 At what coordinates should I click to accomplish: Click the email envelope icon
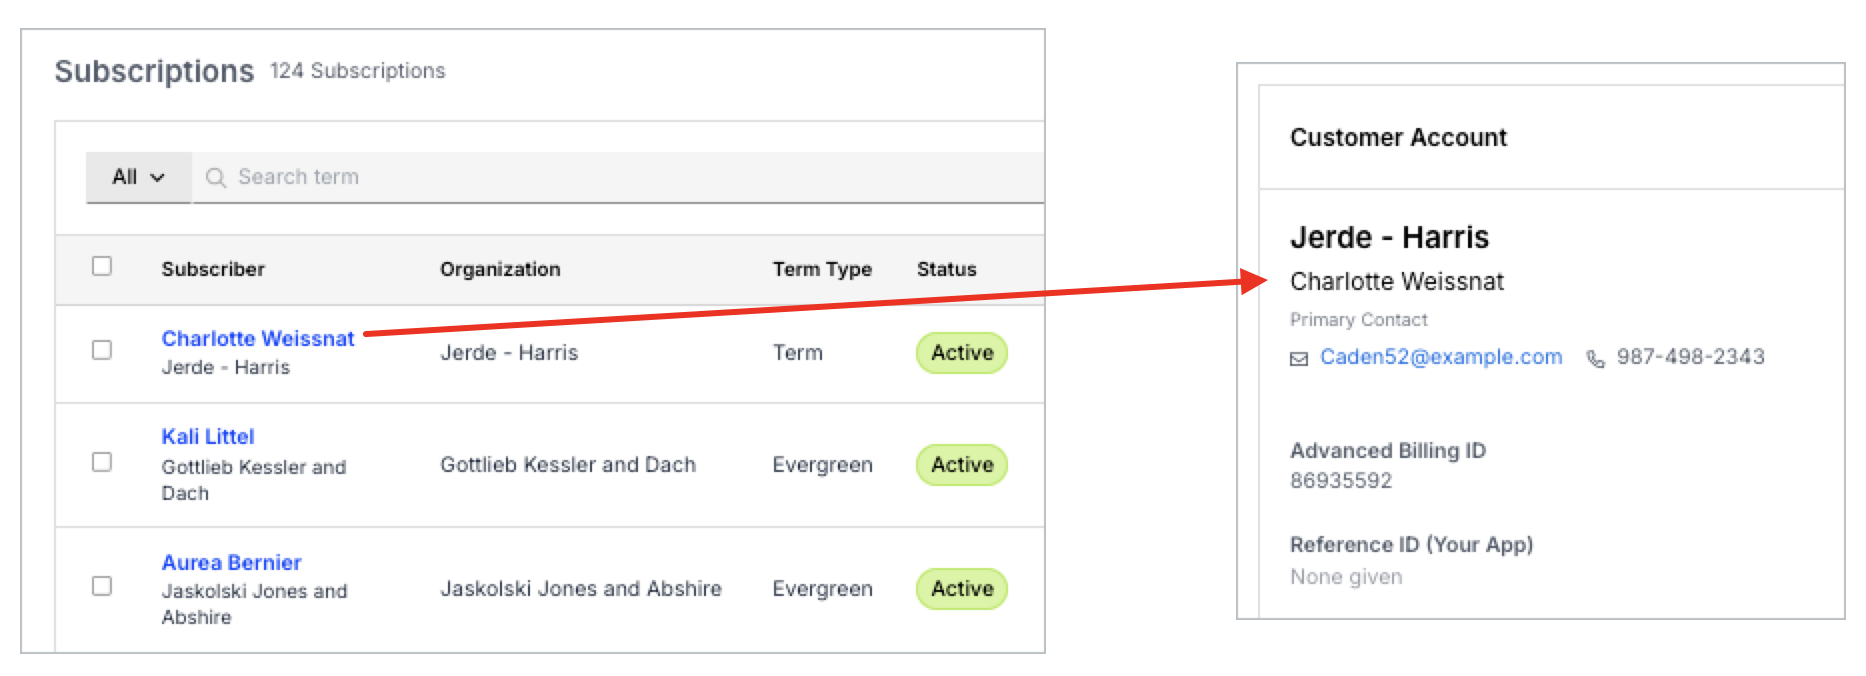1299,359
